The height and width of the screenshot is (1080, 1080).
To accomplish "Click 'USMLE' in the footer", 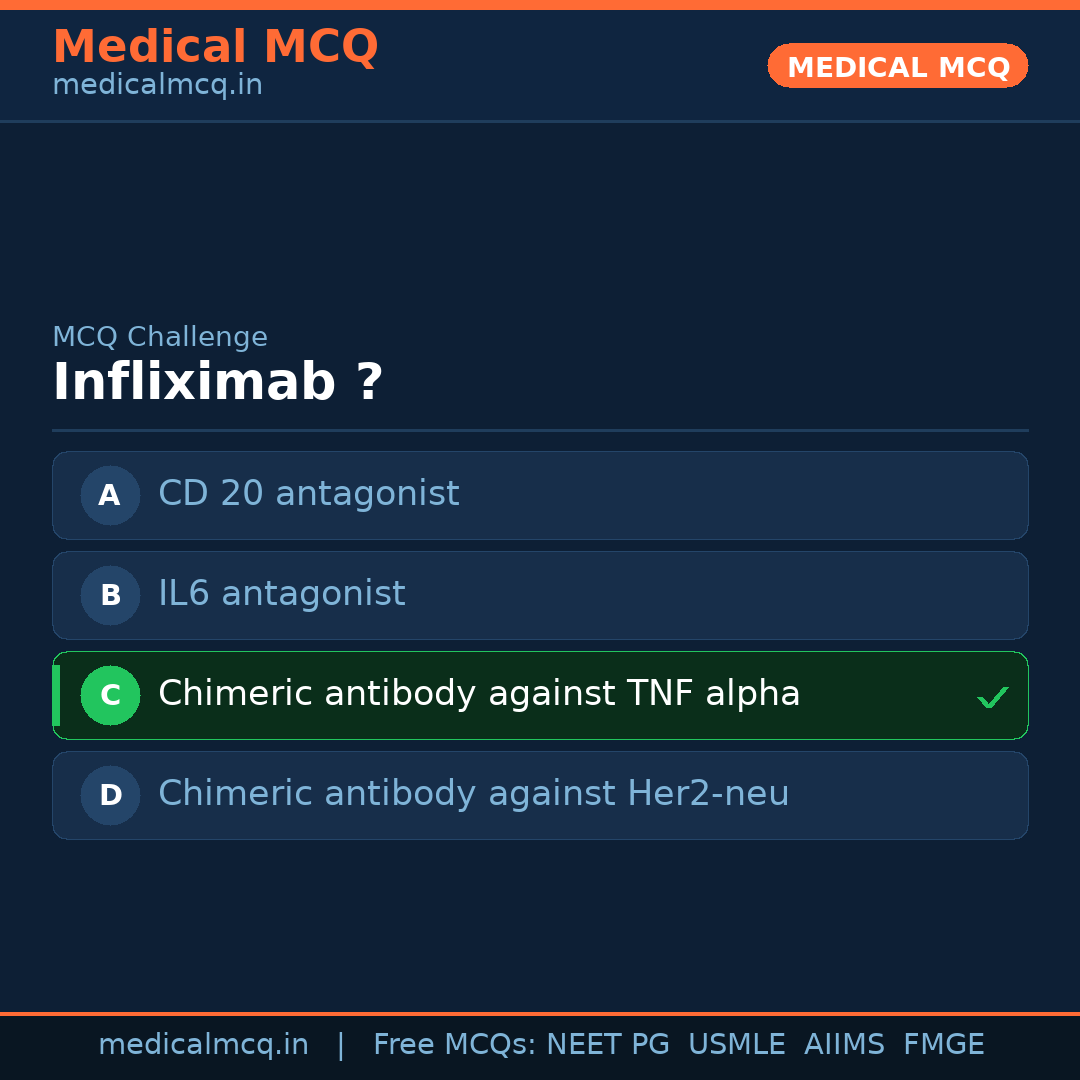I will pyautogui.click(x=736, y=1045).
